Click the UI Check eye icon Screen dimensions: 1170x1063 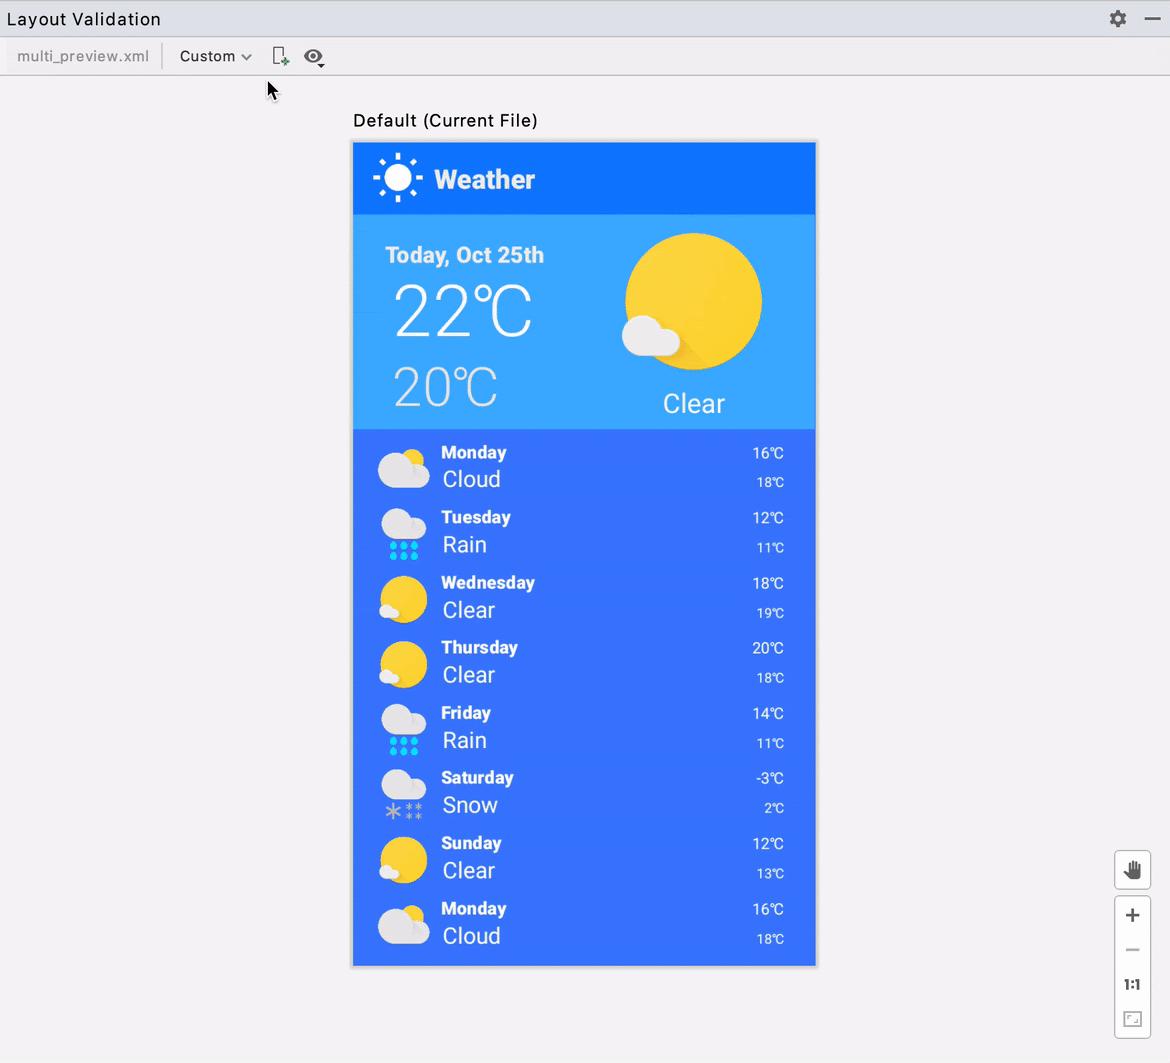point(312,56)
